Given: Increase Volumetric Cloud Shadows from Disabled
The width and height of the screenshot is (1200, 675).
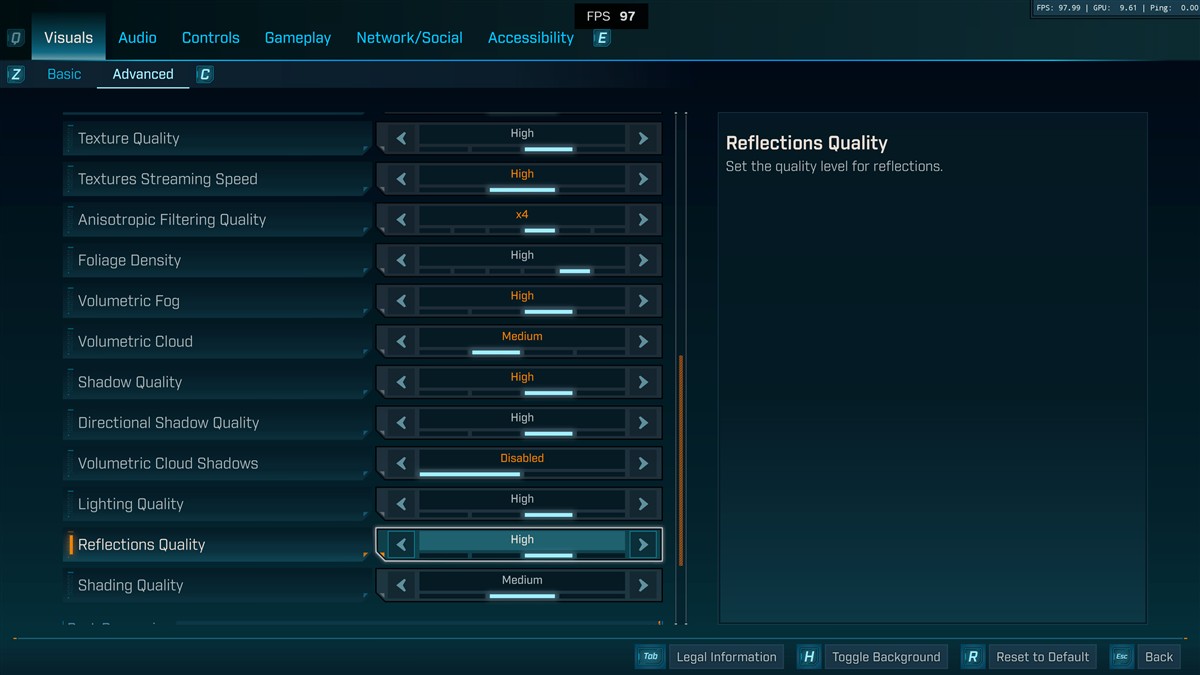Looking at the screenshot, I should [643, 463].
